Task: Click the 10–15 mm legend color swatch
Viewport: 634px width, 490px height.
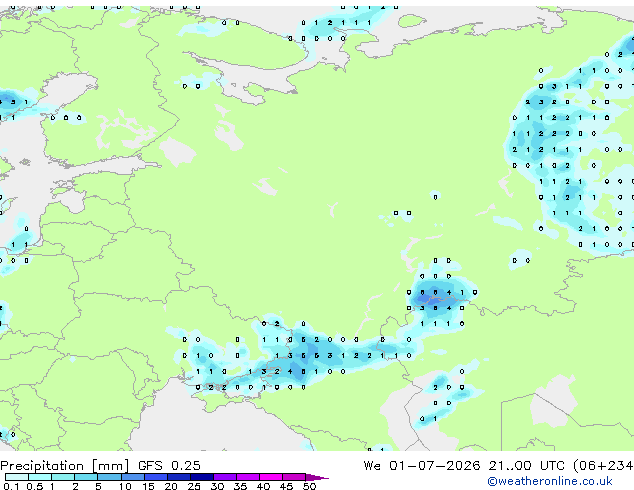Action: coord(132,477)
